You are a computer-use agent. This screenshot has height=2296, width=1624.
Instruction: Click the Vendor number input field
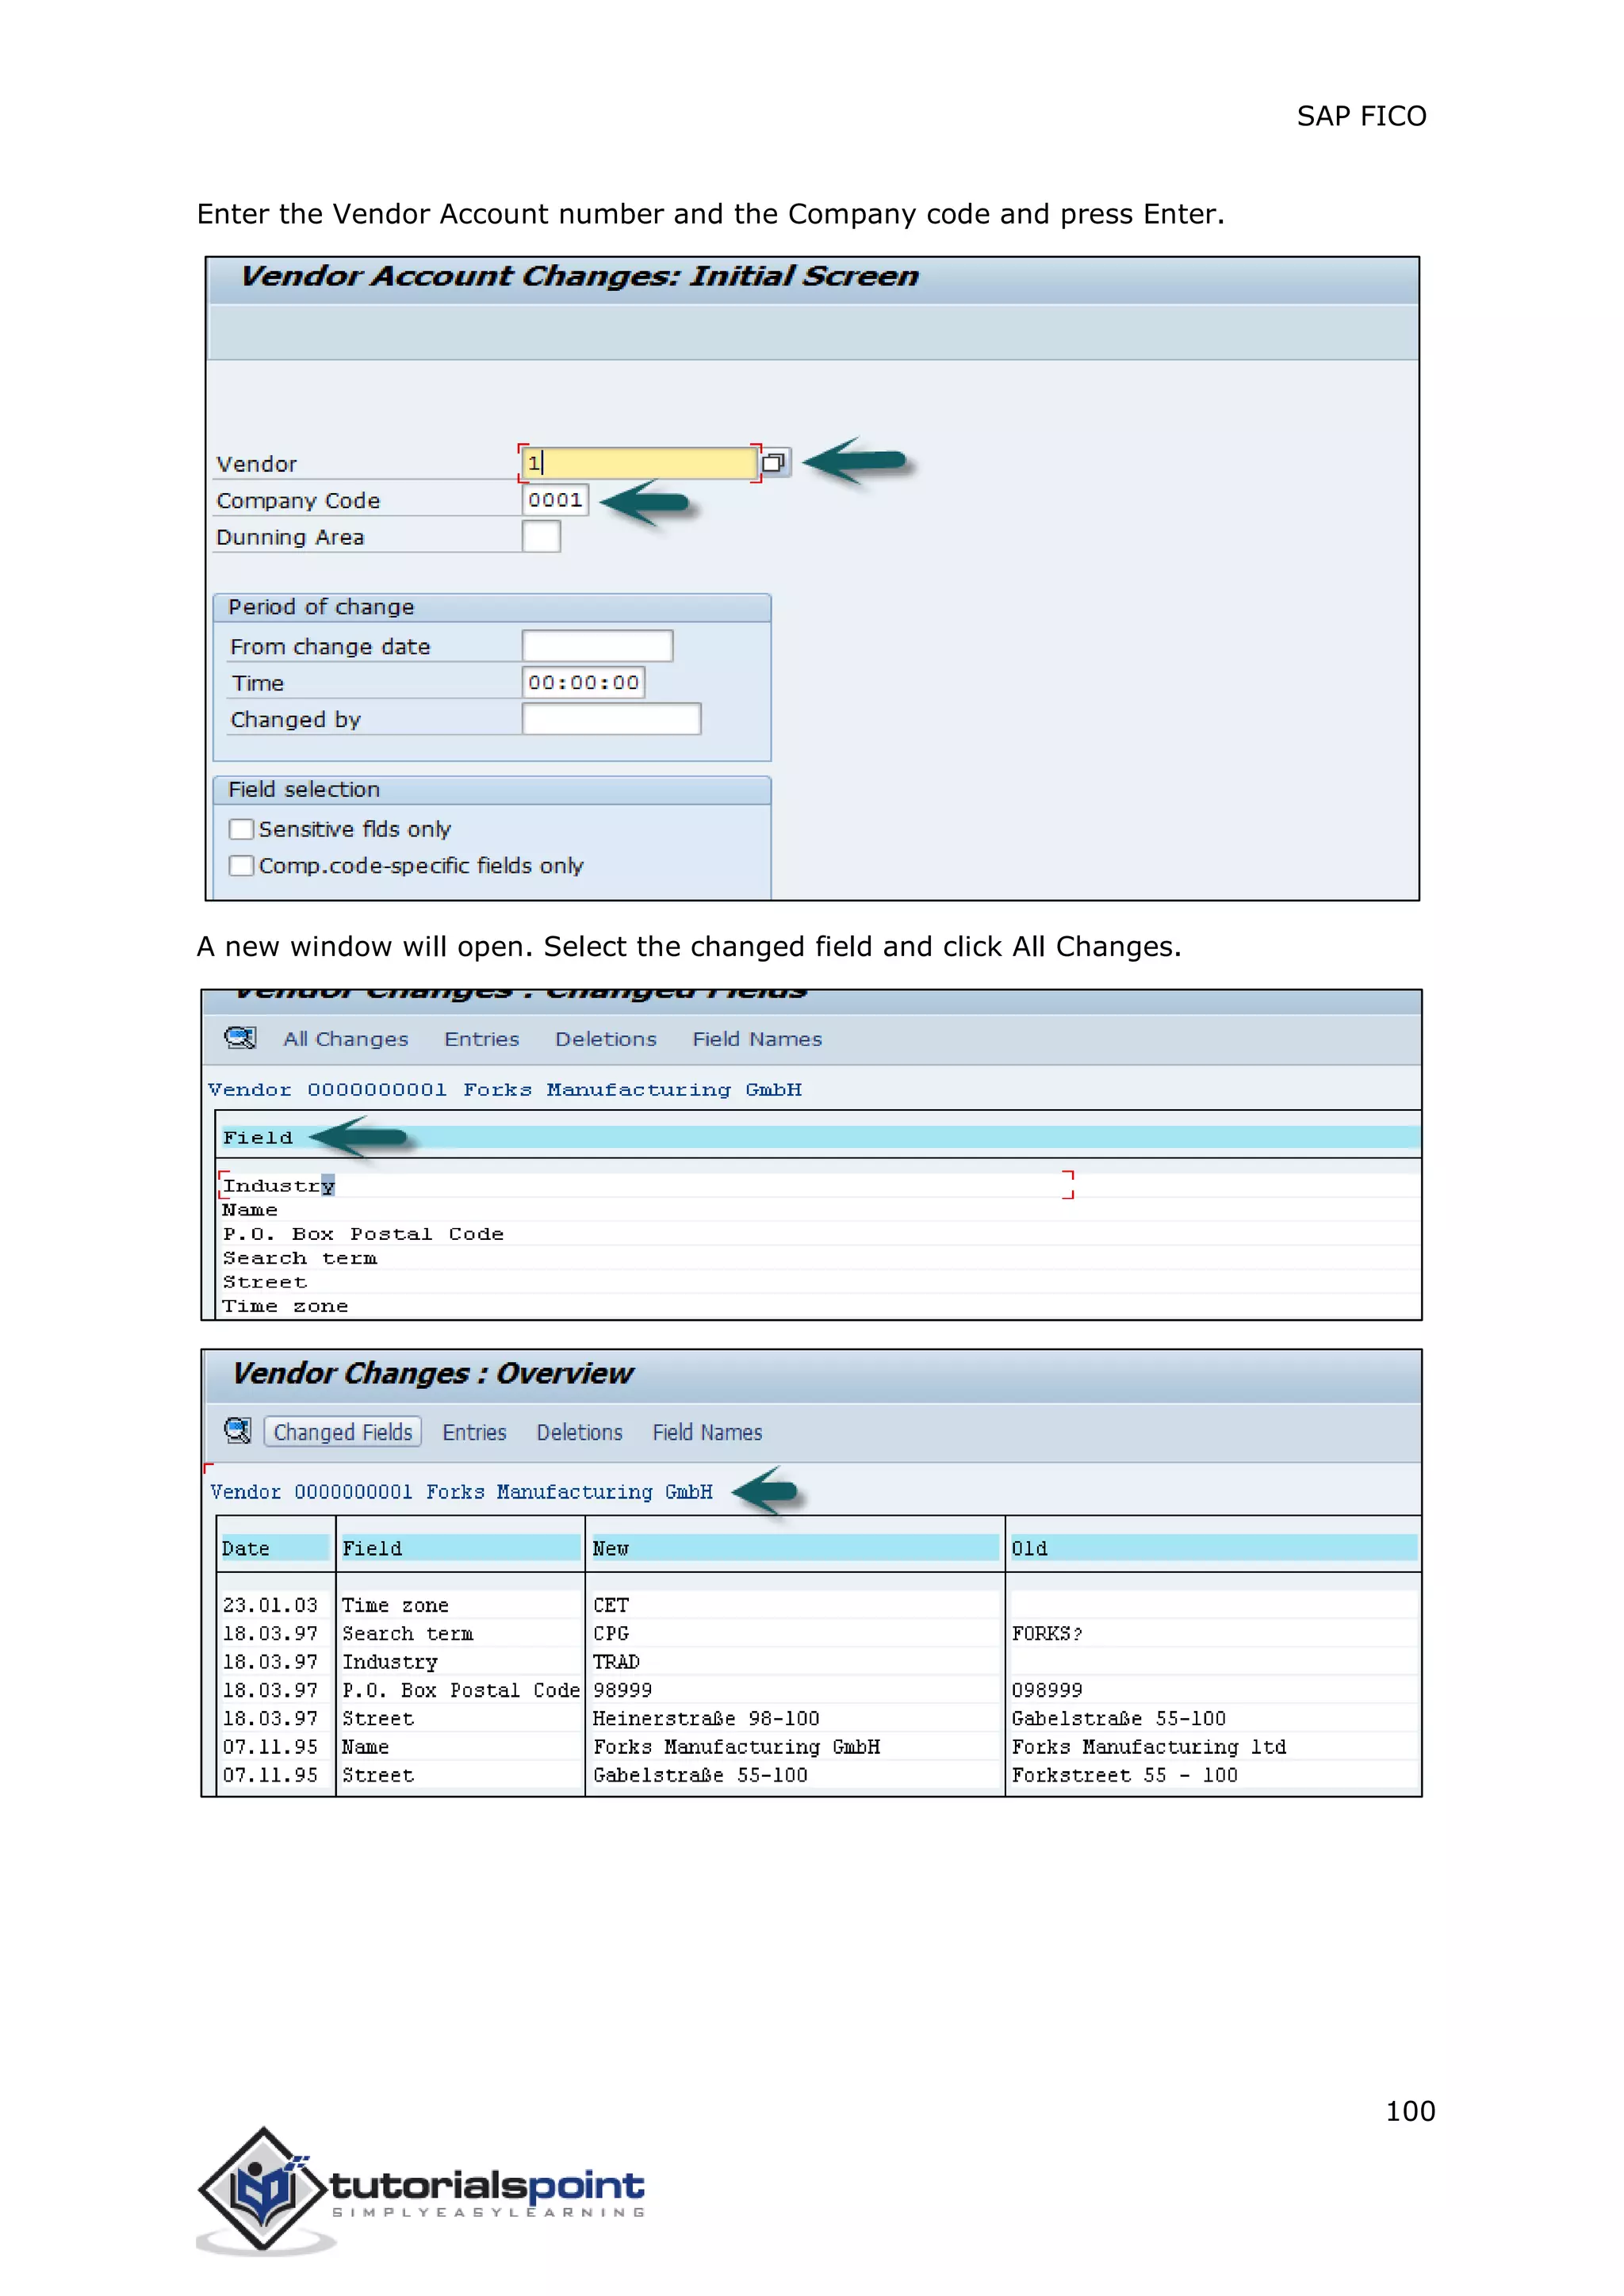[x=639, y=462]
